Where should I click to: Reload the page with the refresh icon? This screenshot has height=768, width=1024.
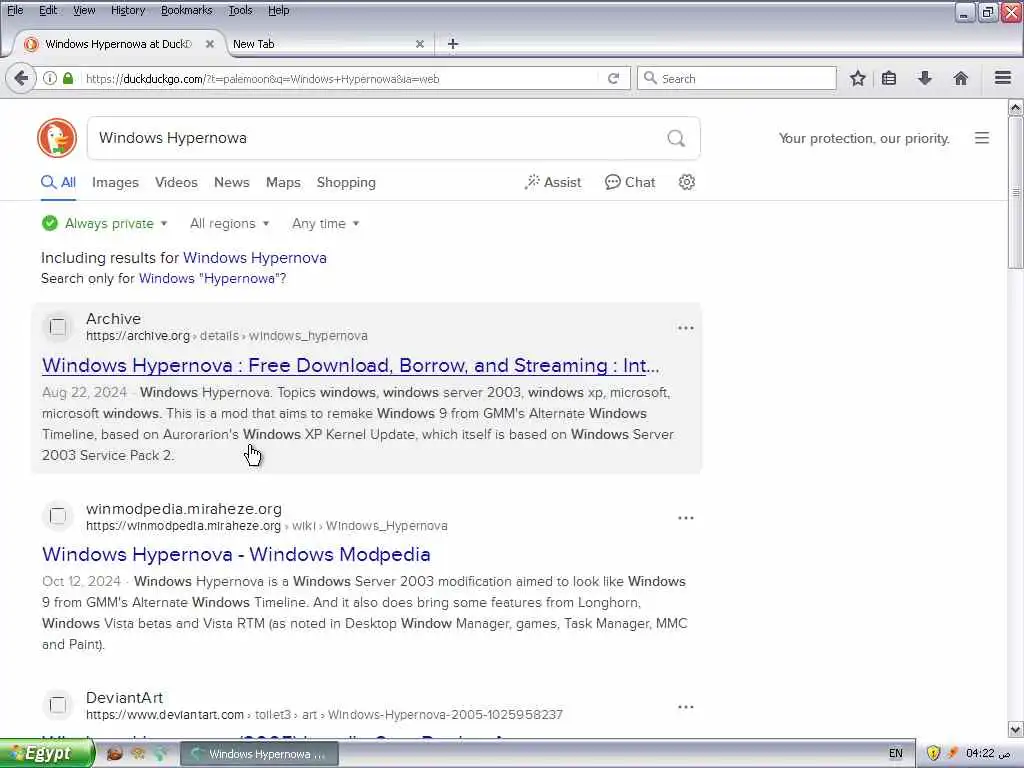pyautogui.click(x=613, y=78)
